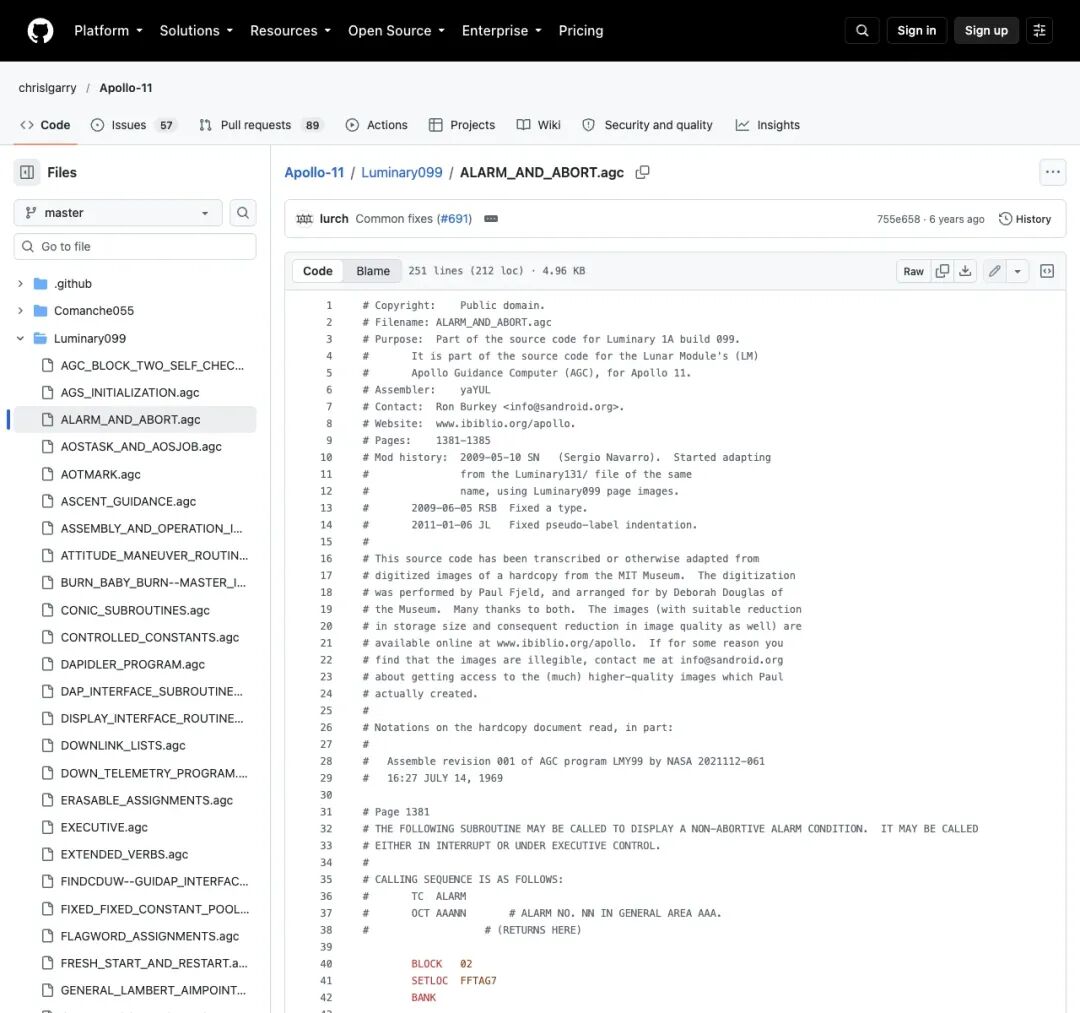Switch to the Code view toggle

318,271
